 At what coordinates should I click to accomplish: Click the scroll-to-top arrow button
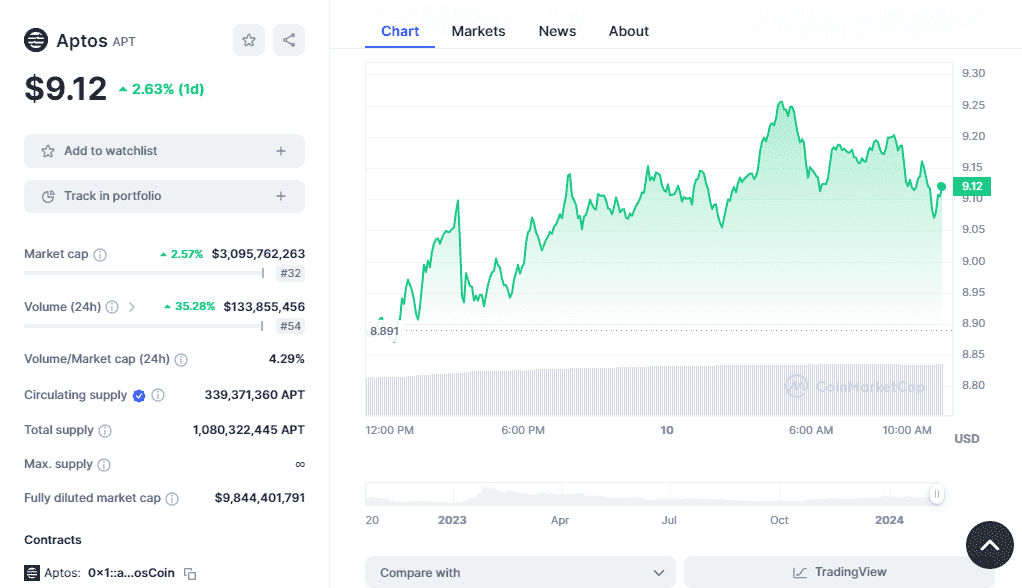coord(989,545)
